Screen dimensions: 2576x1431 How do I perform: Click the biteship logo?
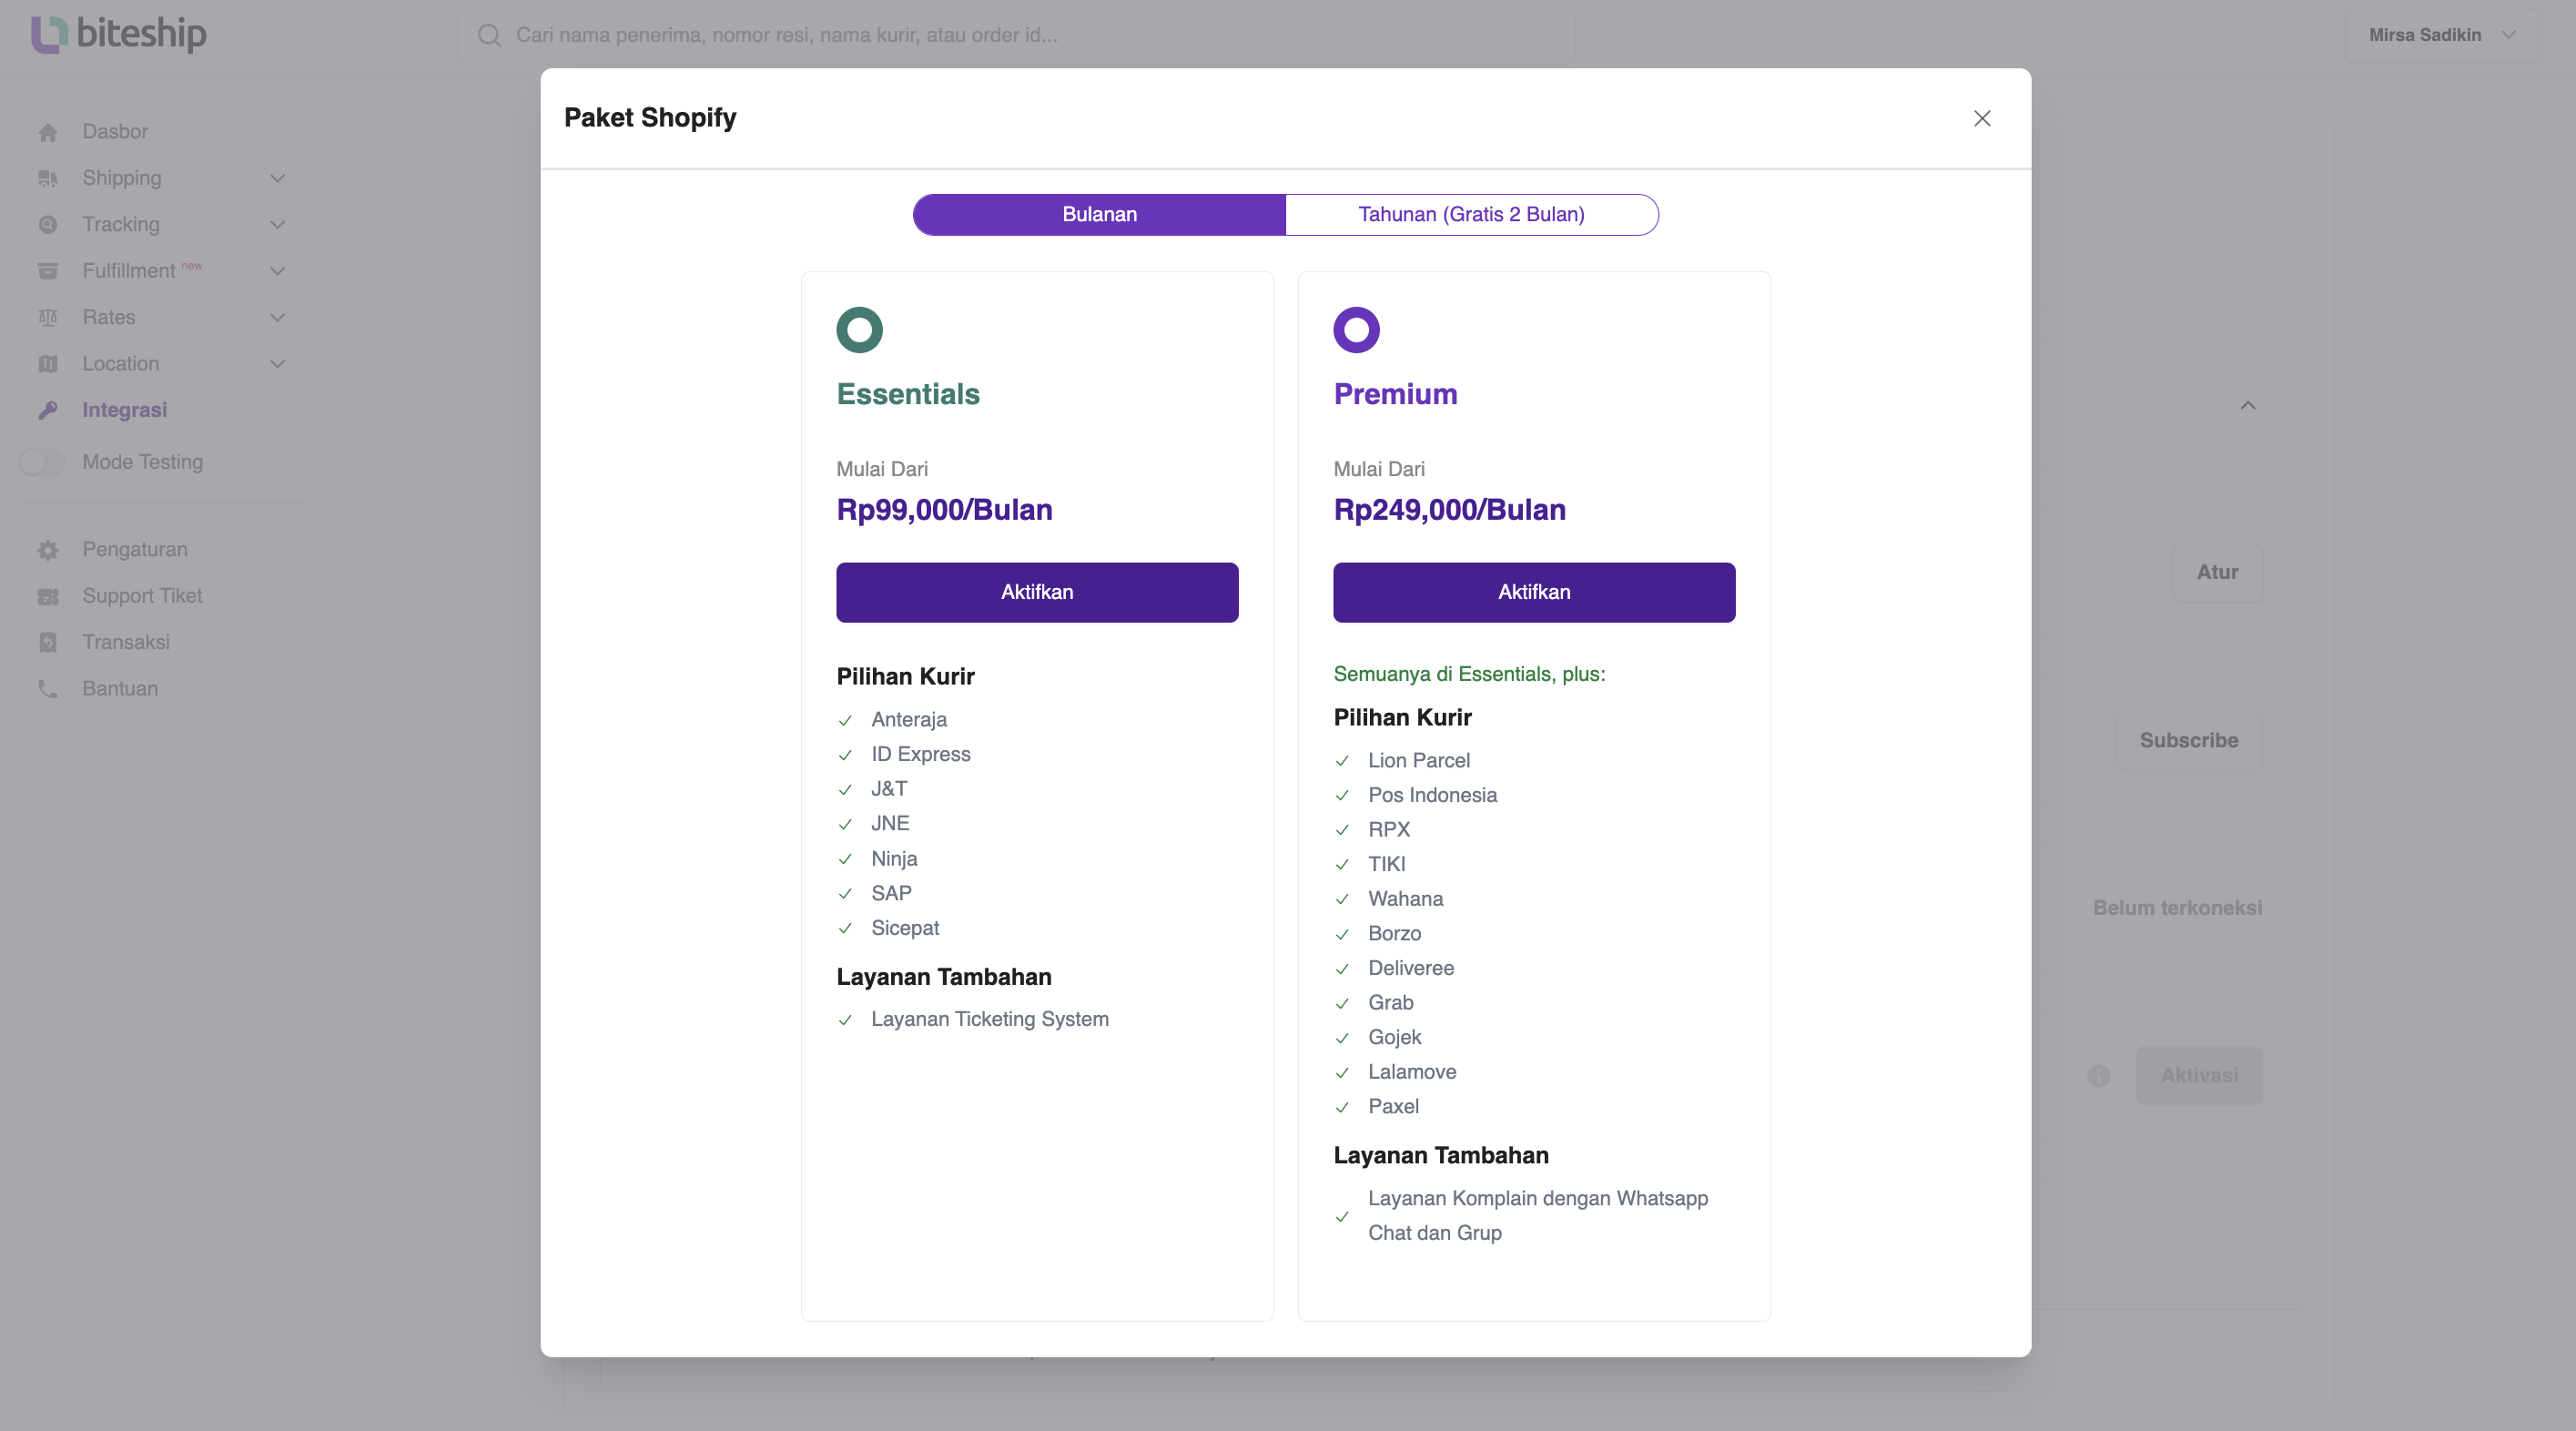tap(119, 34)
